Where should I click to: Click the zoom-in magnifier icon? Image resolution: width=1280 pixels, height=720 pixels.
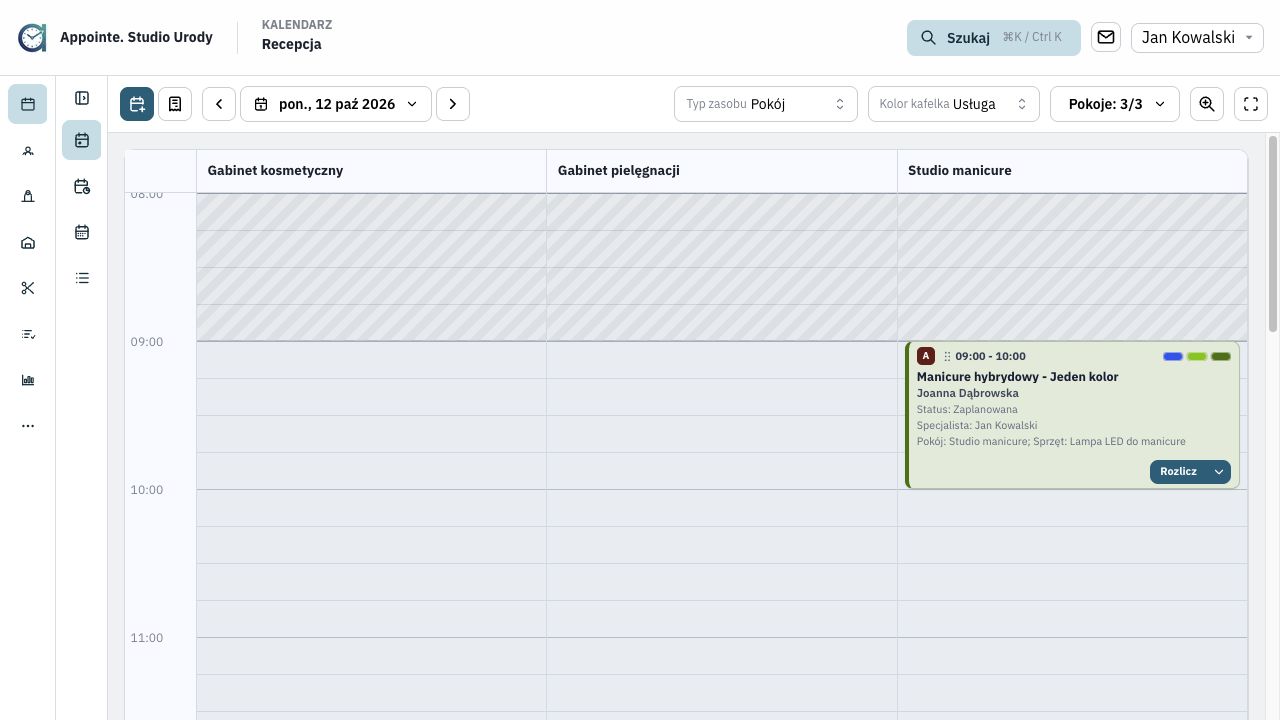point(1207,104)
